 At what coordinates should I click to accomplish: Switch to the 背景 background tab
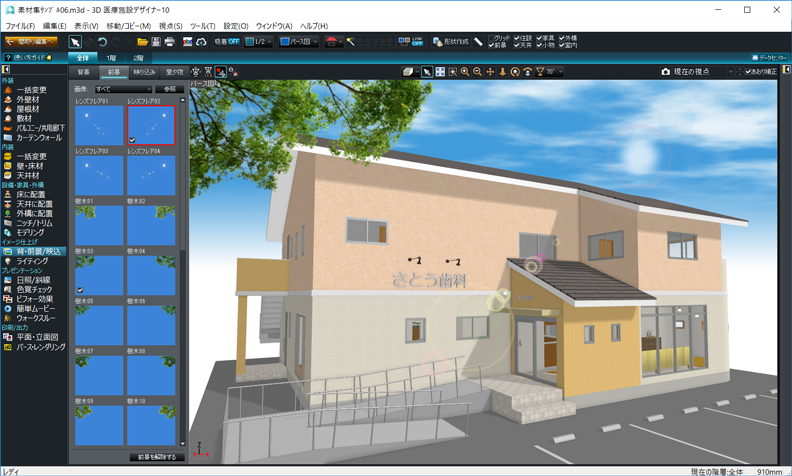pos(83,72)
